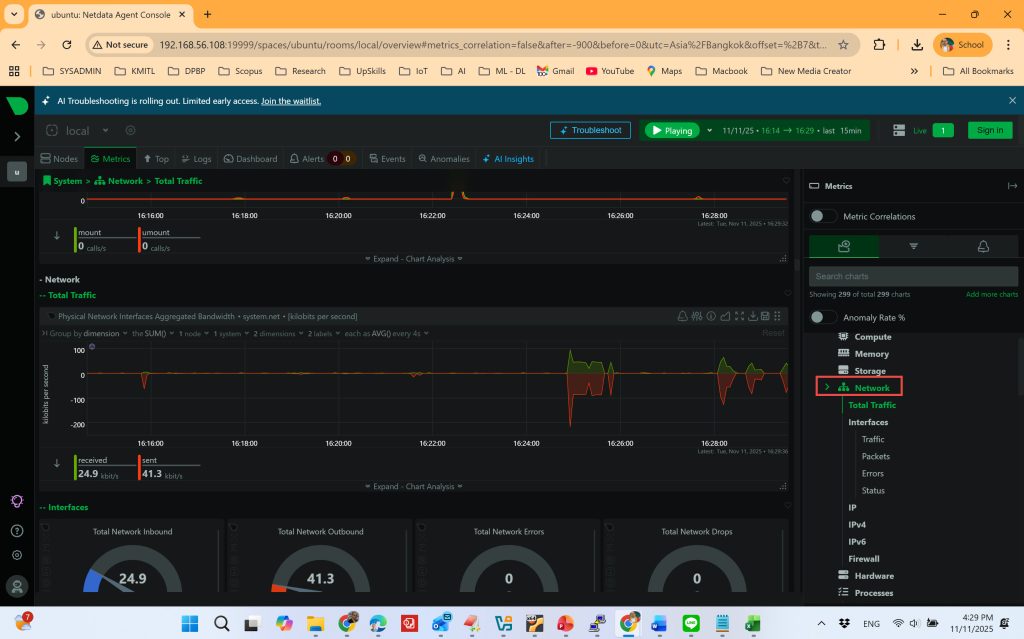This screenshot has height=639, width=1024.
Task: Collapse the Metrics sidebar with arrow icon
Action: pyautogui.click(x=1012, y=186)
